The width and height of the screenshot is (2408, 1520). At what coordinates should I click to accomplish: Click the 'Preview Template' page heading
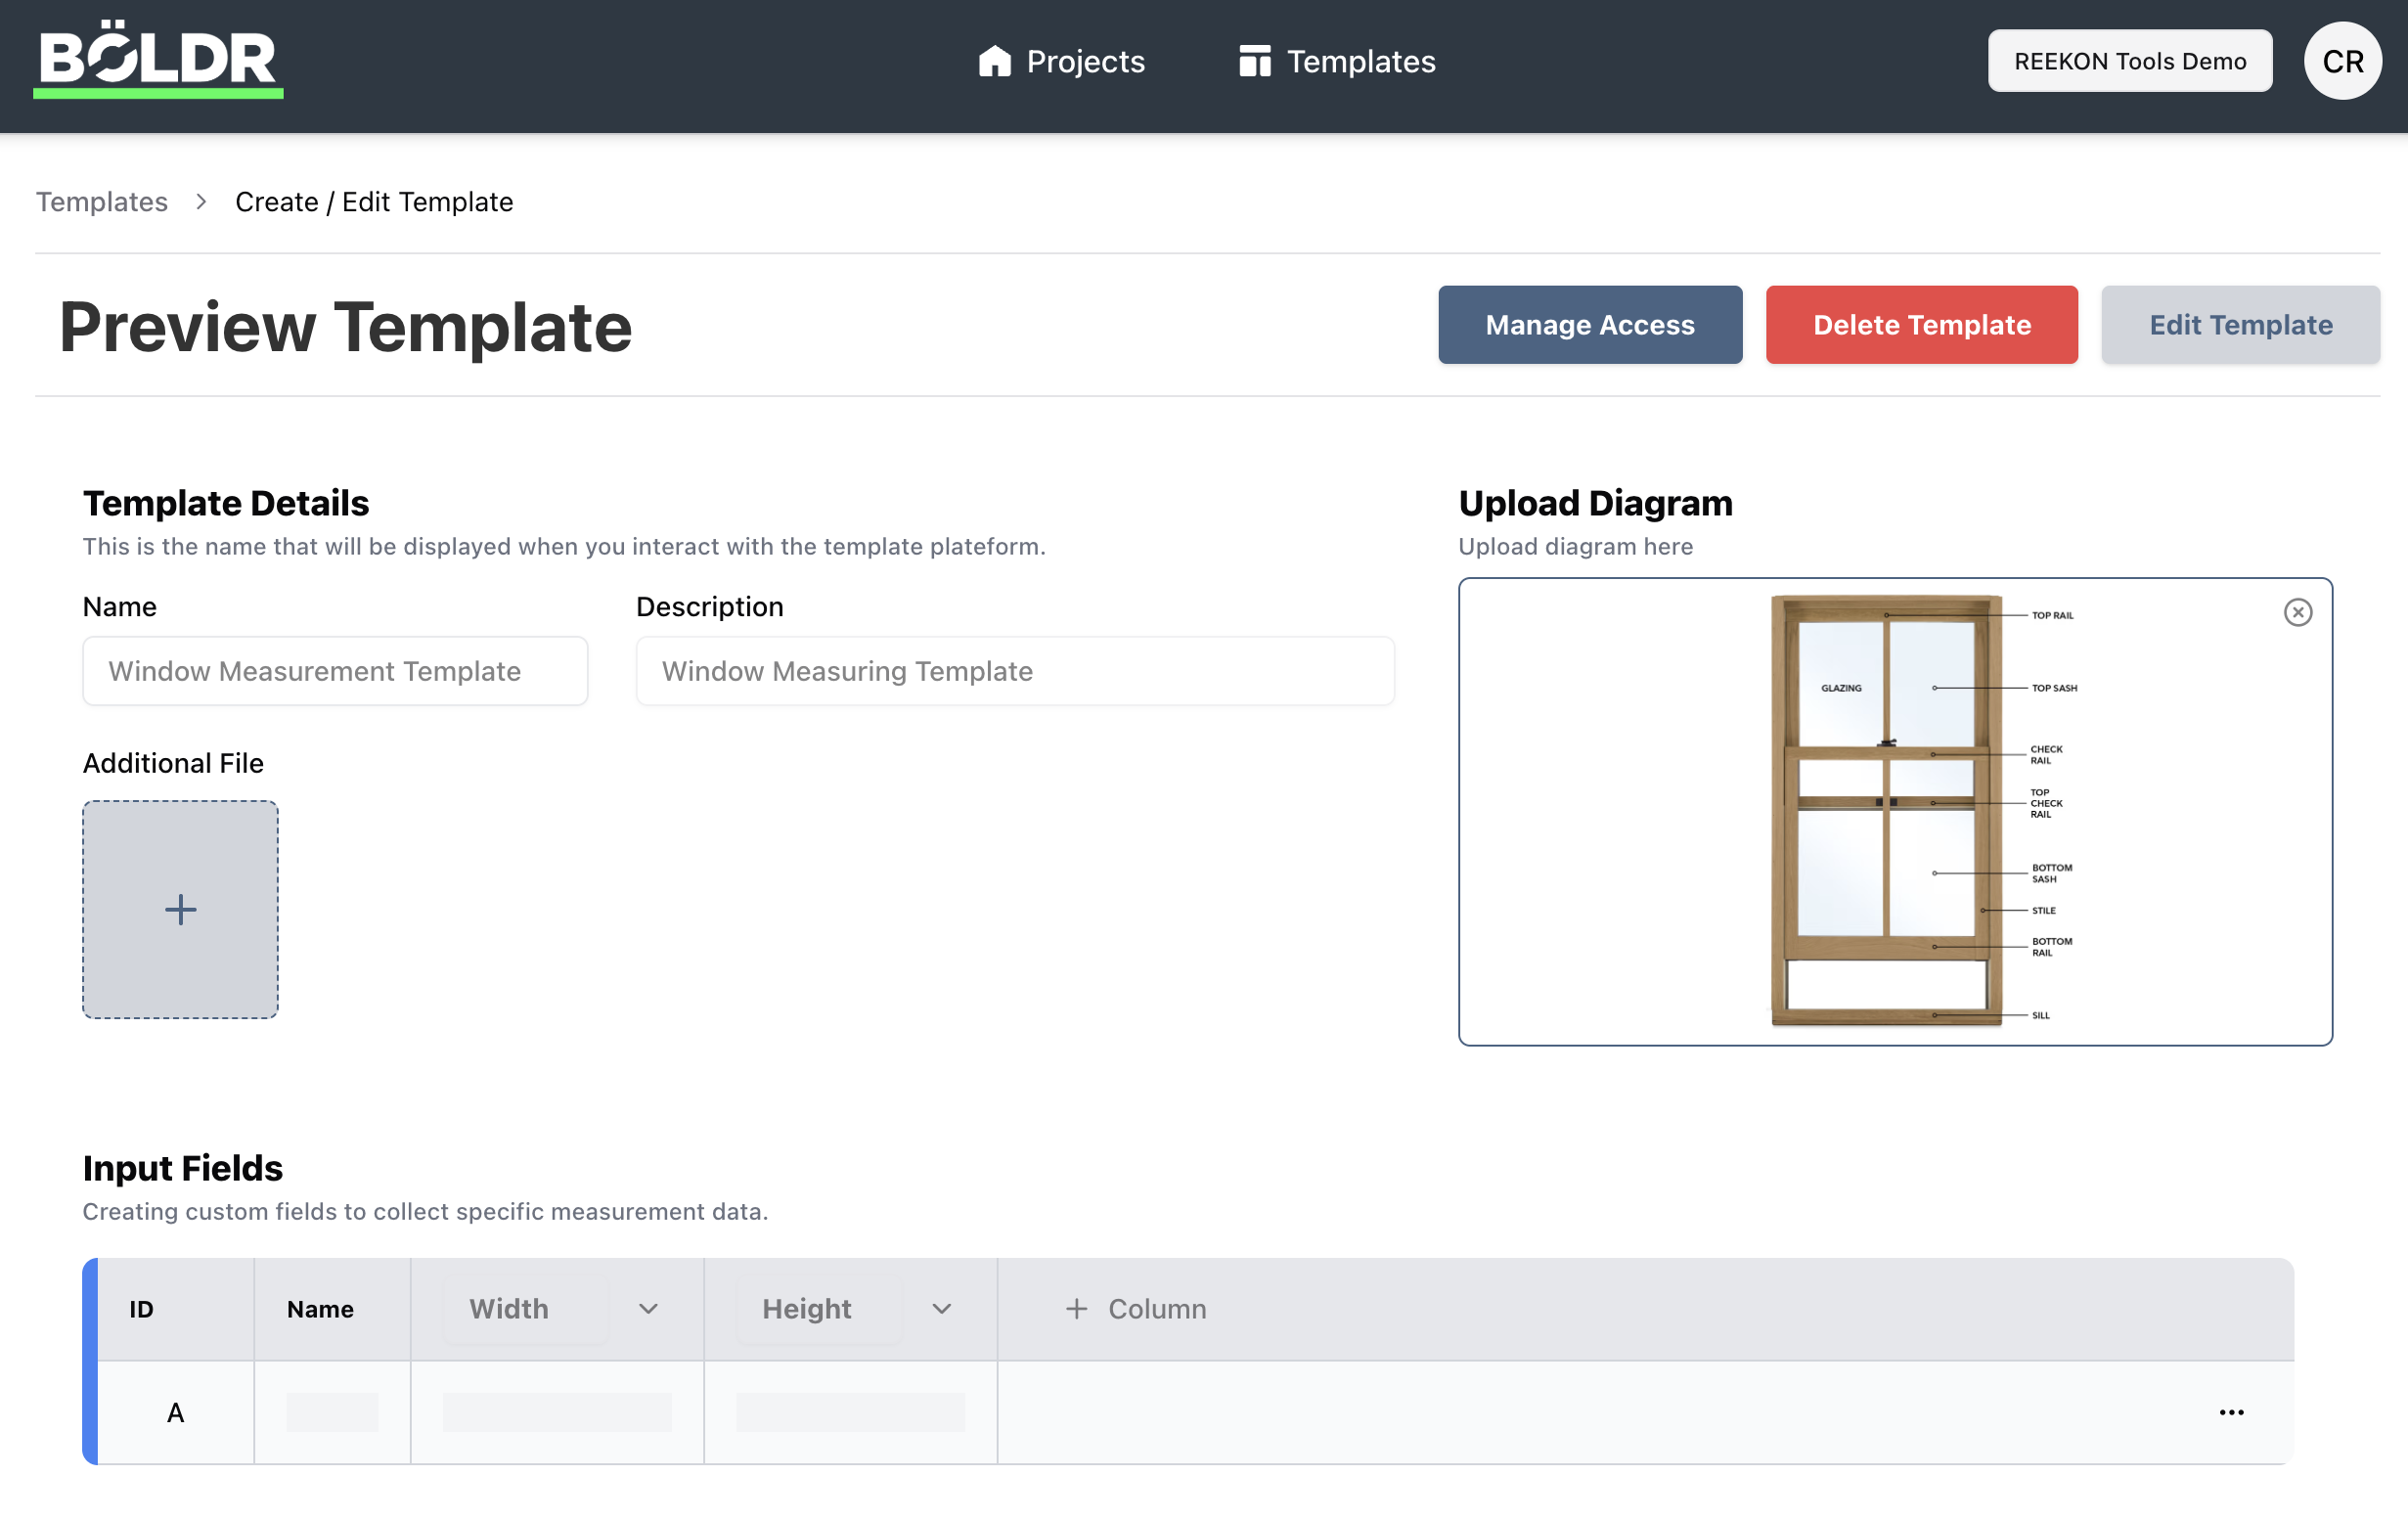point(345,327)
